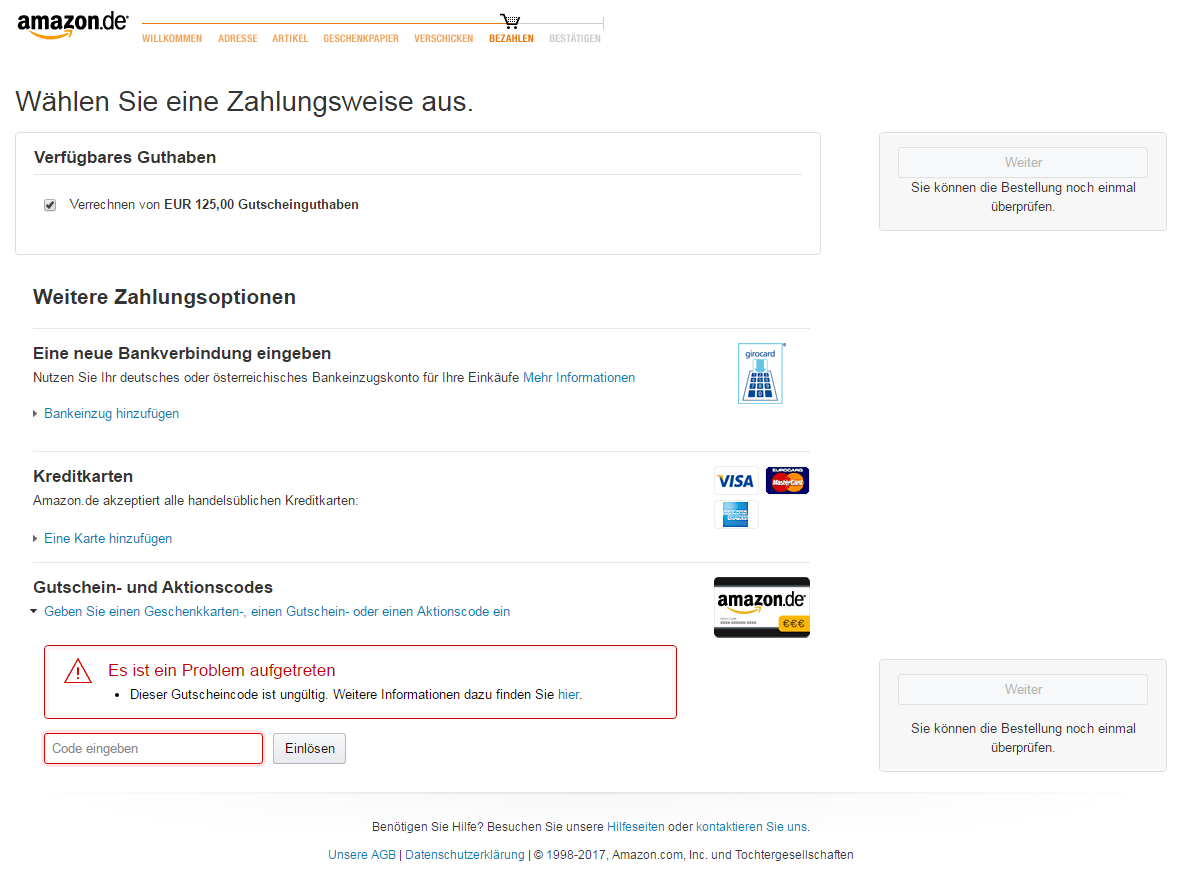The image size is (1195, 875).
Task: Go to the WILLKOMMEN checkout step
Action: coord(172,39)
